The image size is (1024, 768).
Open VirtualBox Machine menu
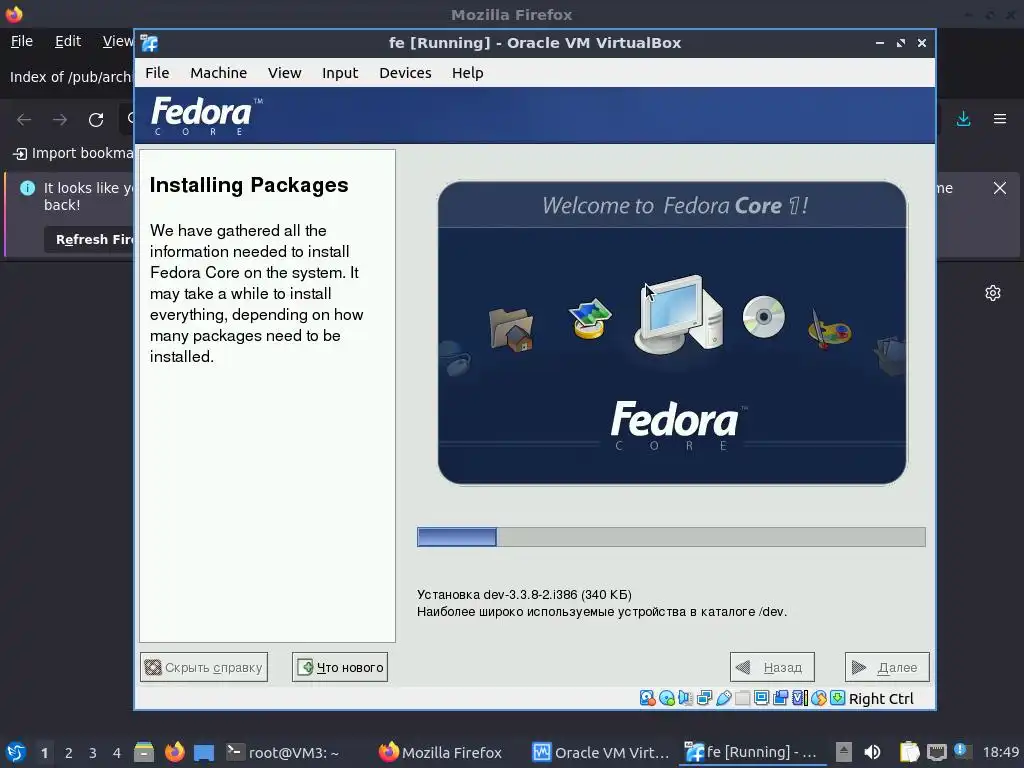219,73
